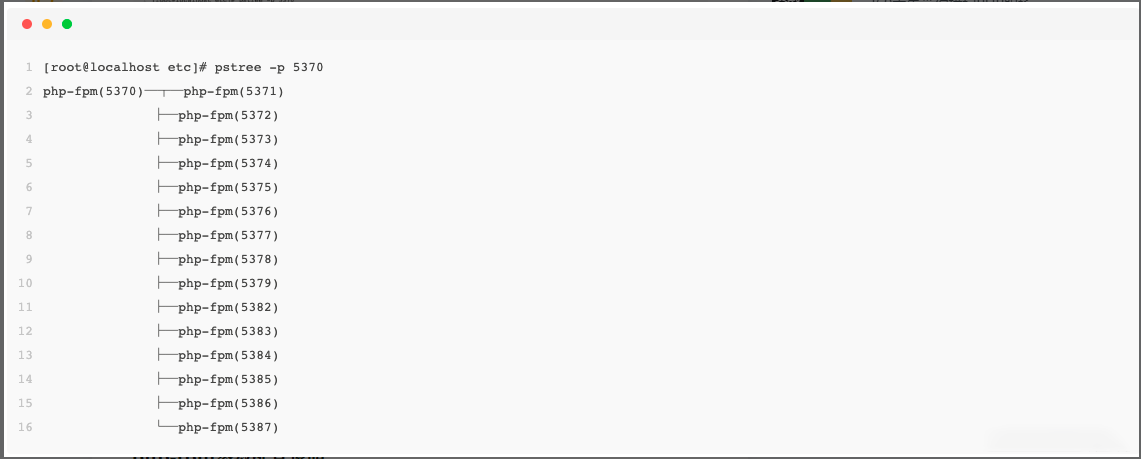Click the red close window dot
Viewport: 1141px width, 459px height.
27,24
